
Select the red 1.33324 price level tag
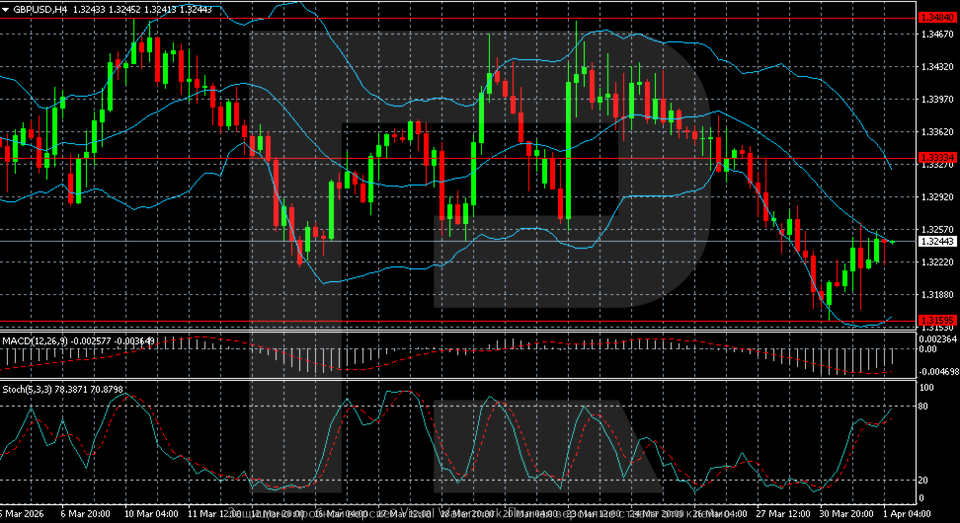[x=938, y=158]
